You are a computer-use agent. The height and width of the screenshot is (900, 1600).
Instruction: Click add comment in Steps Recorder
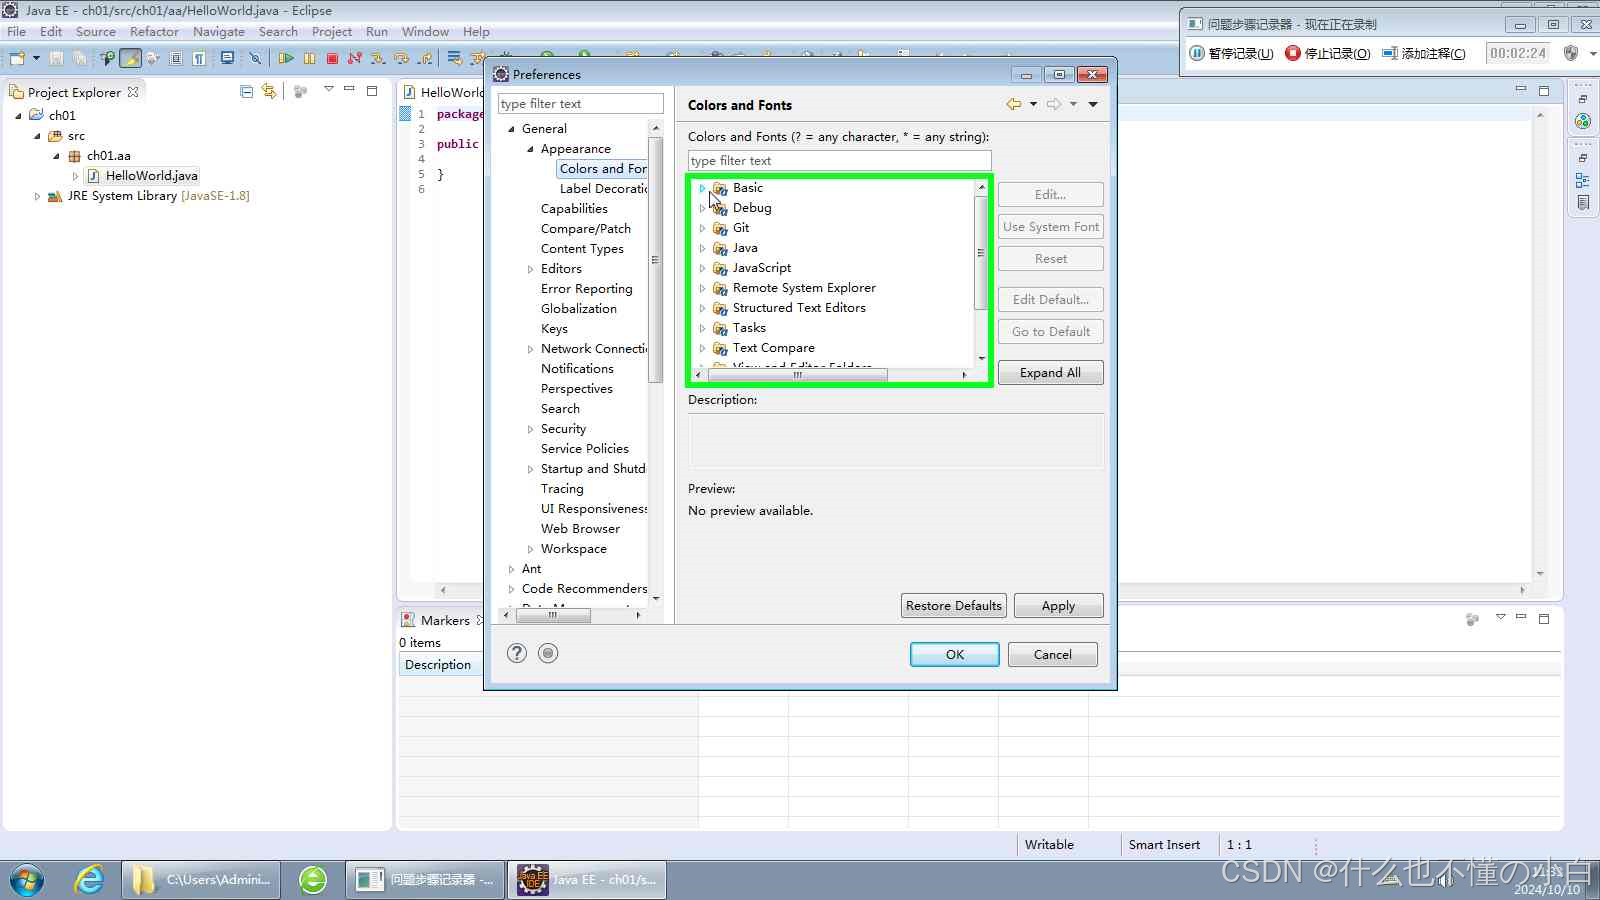point(1424,53)
